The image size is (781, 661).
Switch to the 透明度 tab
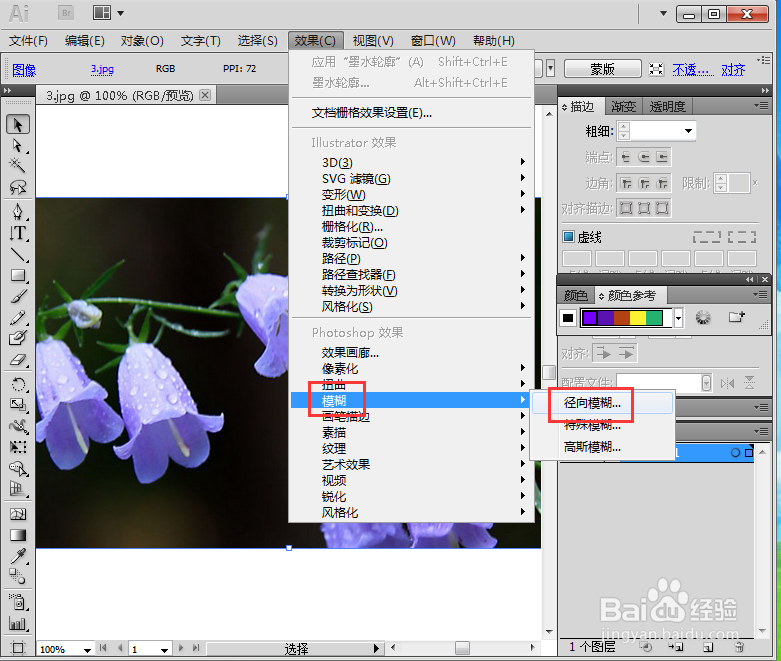[x=667, y=107]
